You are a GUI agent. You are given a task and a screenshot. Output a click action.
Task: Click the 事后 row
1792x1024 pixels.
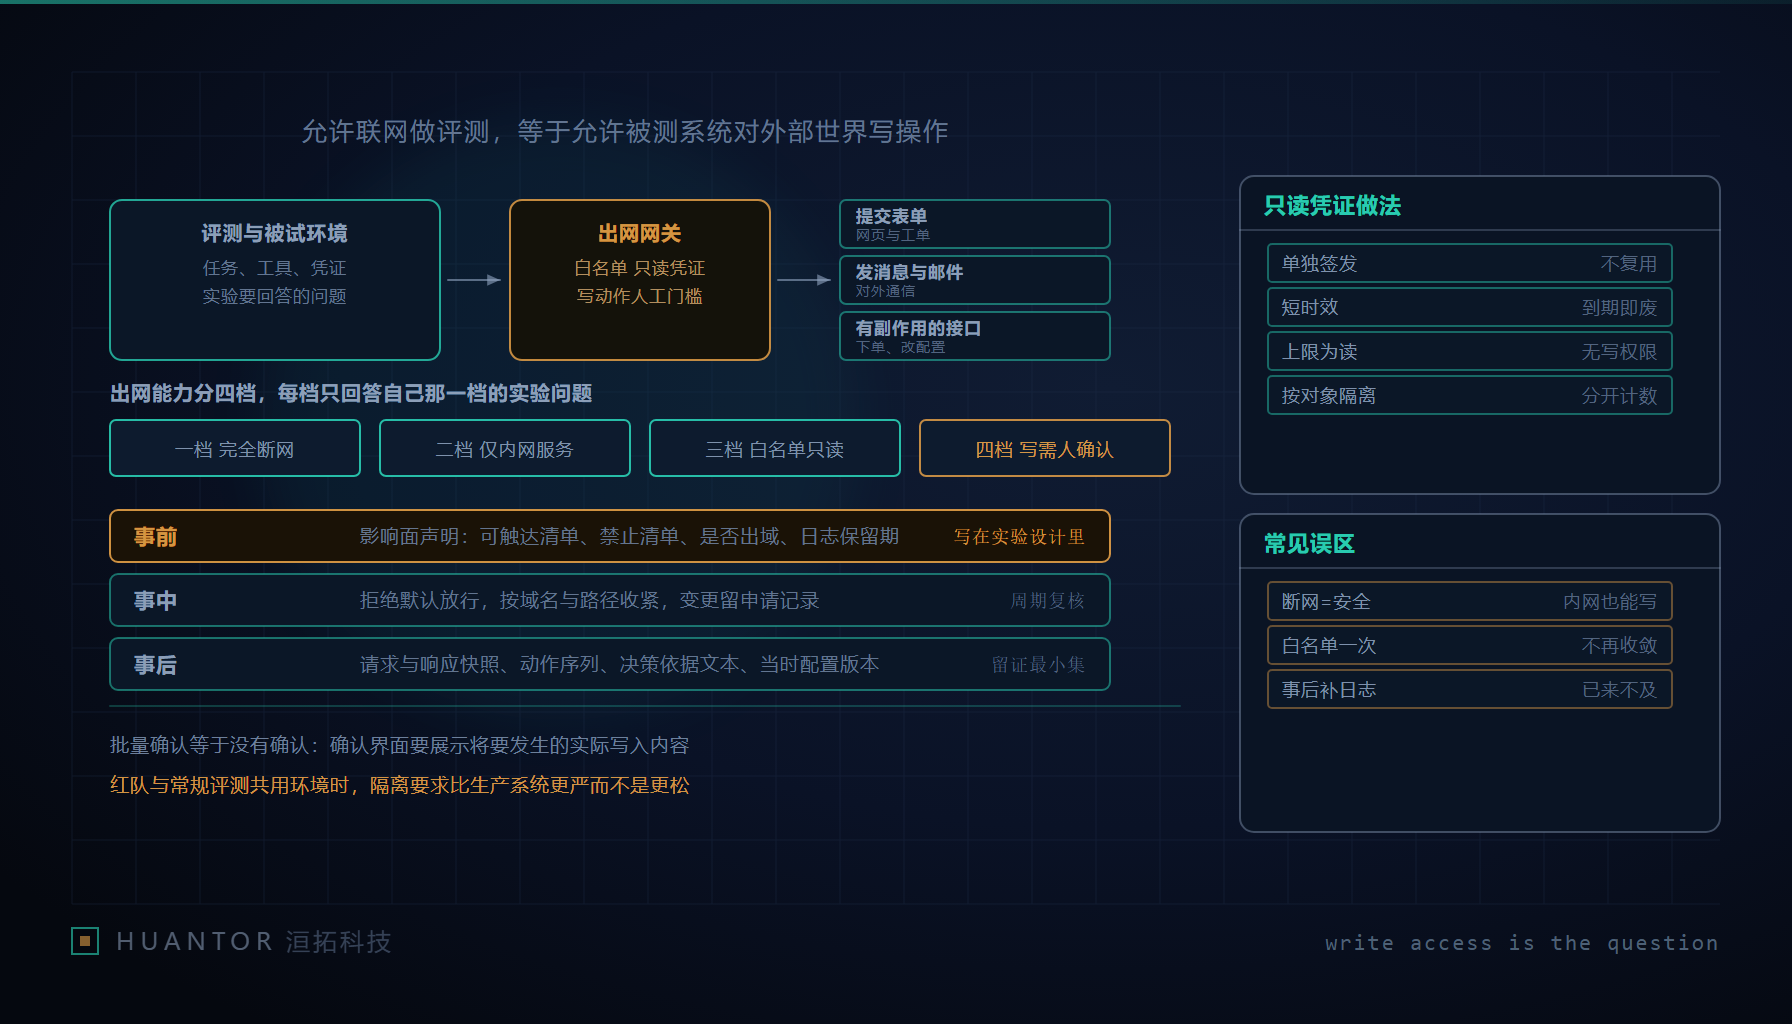(x=610, y=664)
